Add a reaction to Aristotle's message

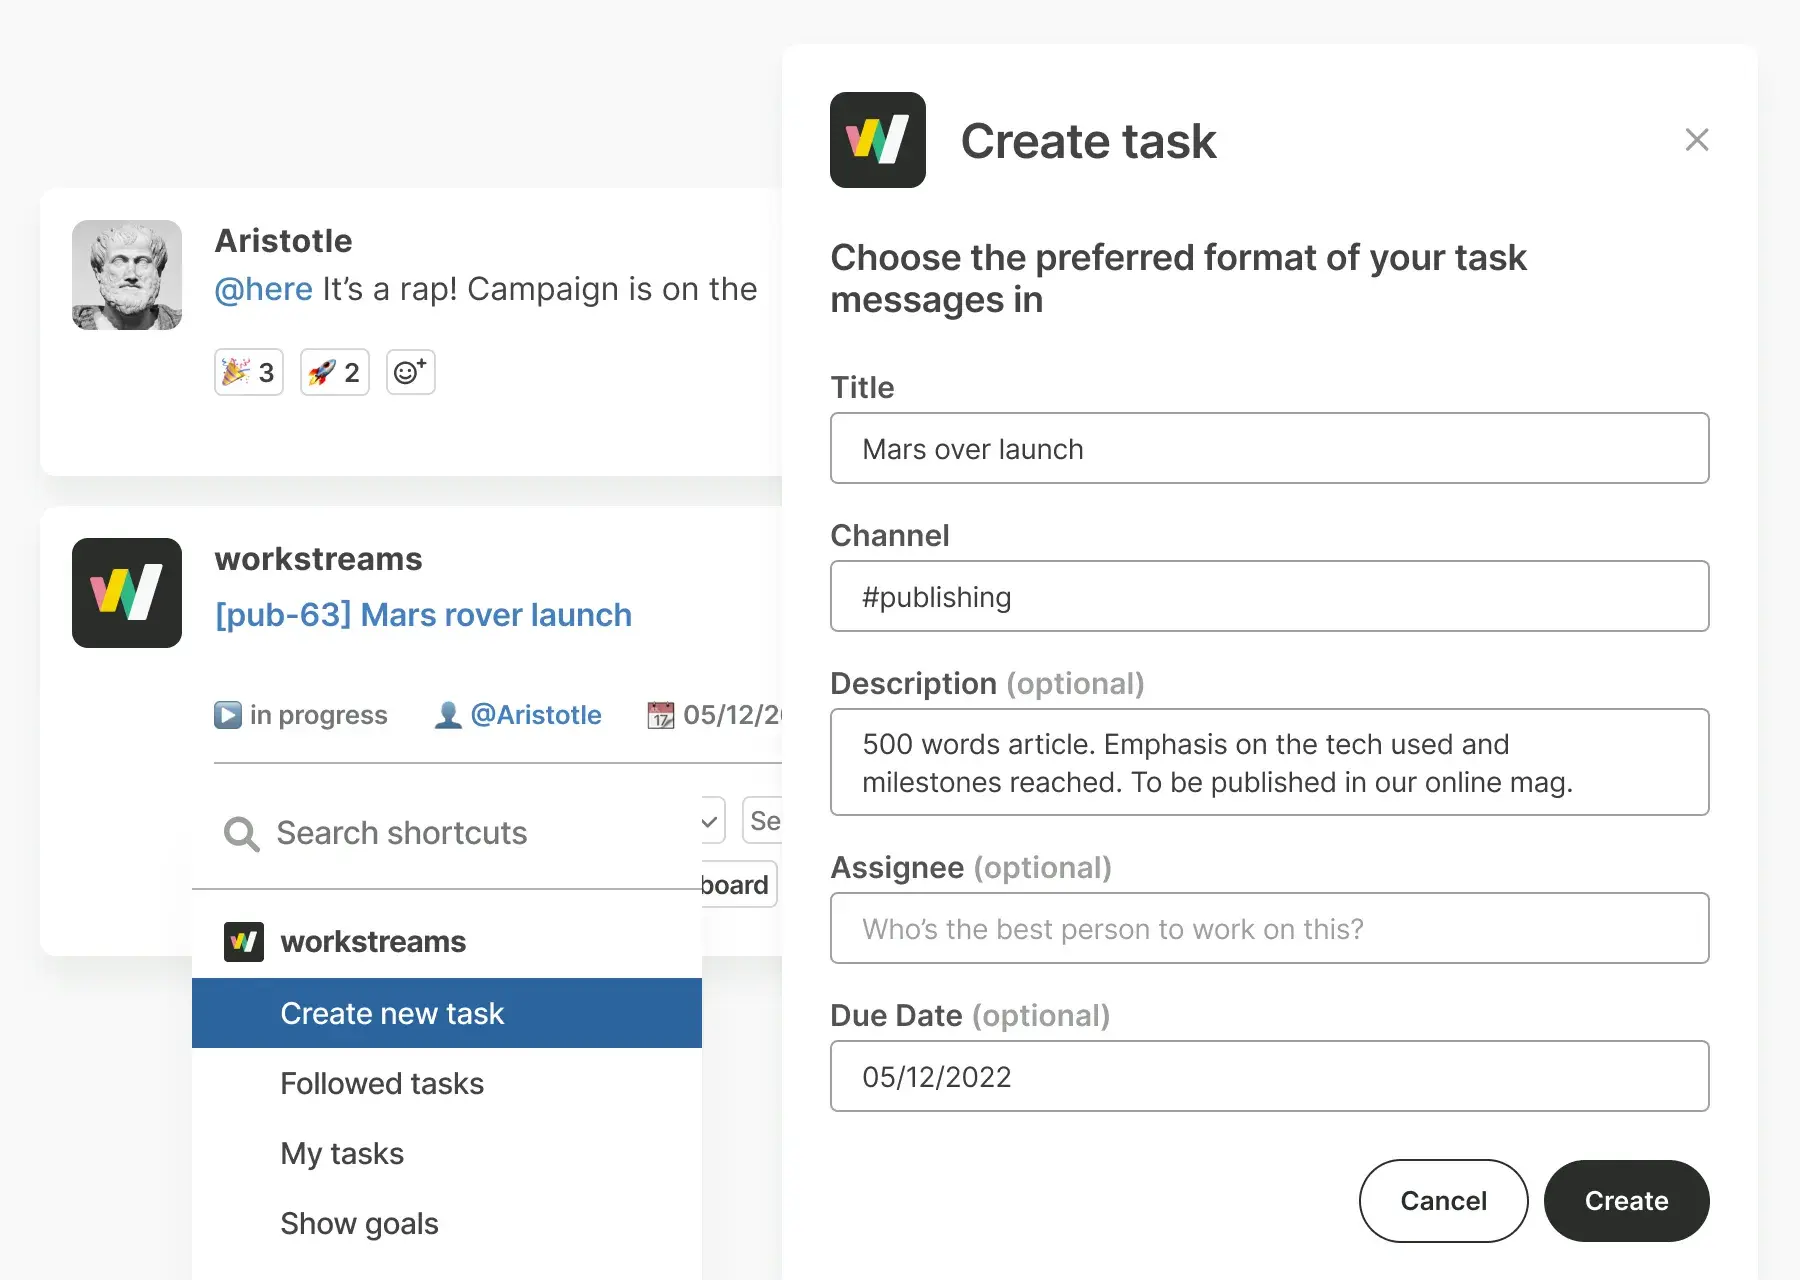pyautogui.click(x=410, y=372)
